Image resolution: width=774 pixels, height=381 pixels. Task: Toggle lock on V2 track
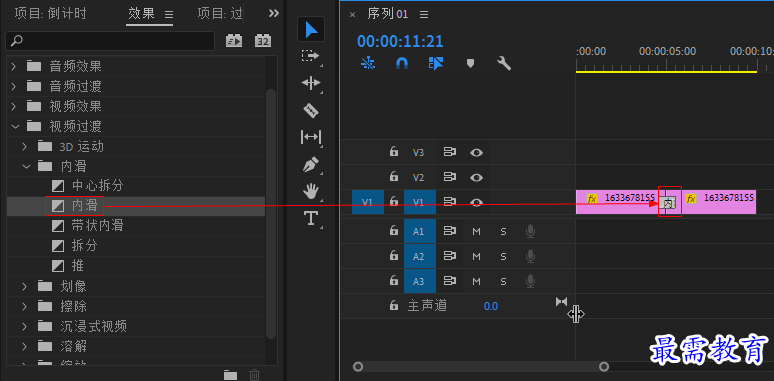point(394,177)
